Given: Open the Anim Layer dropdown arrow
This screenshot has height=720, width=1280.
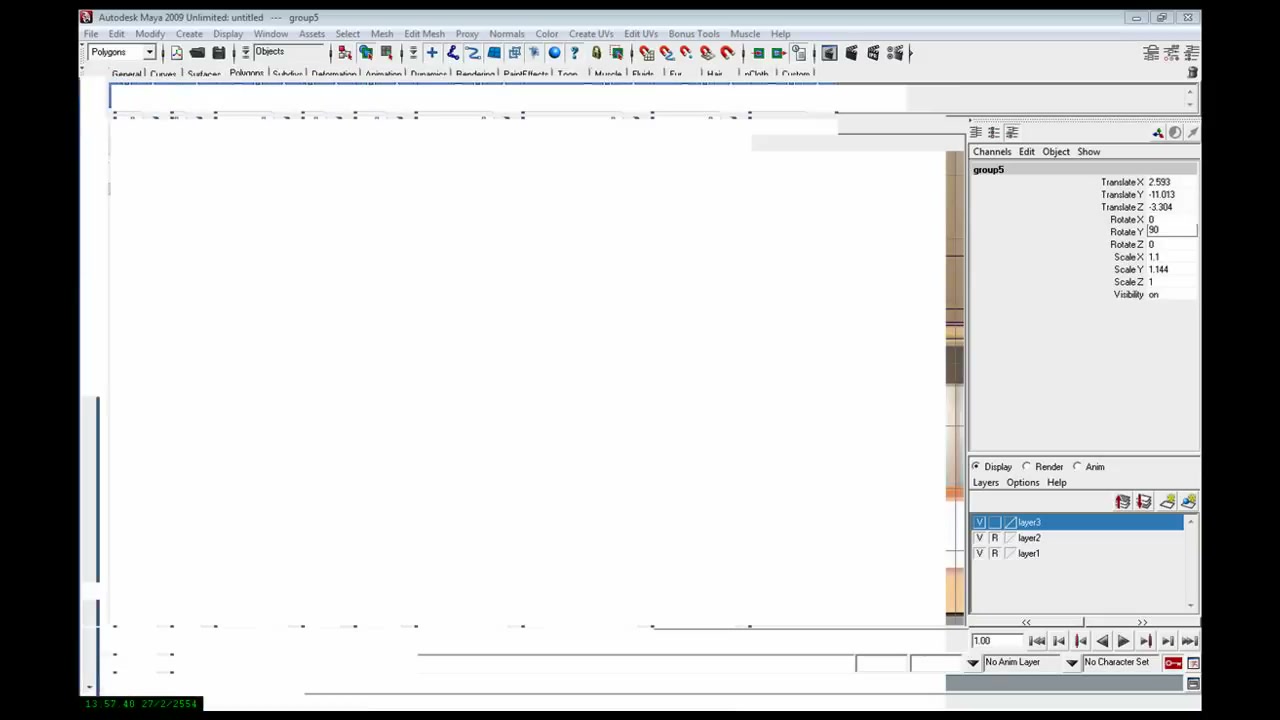Looking at the screenshot, I should click(x=973, y=662).
